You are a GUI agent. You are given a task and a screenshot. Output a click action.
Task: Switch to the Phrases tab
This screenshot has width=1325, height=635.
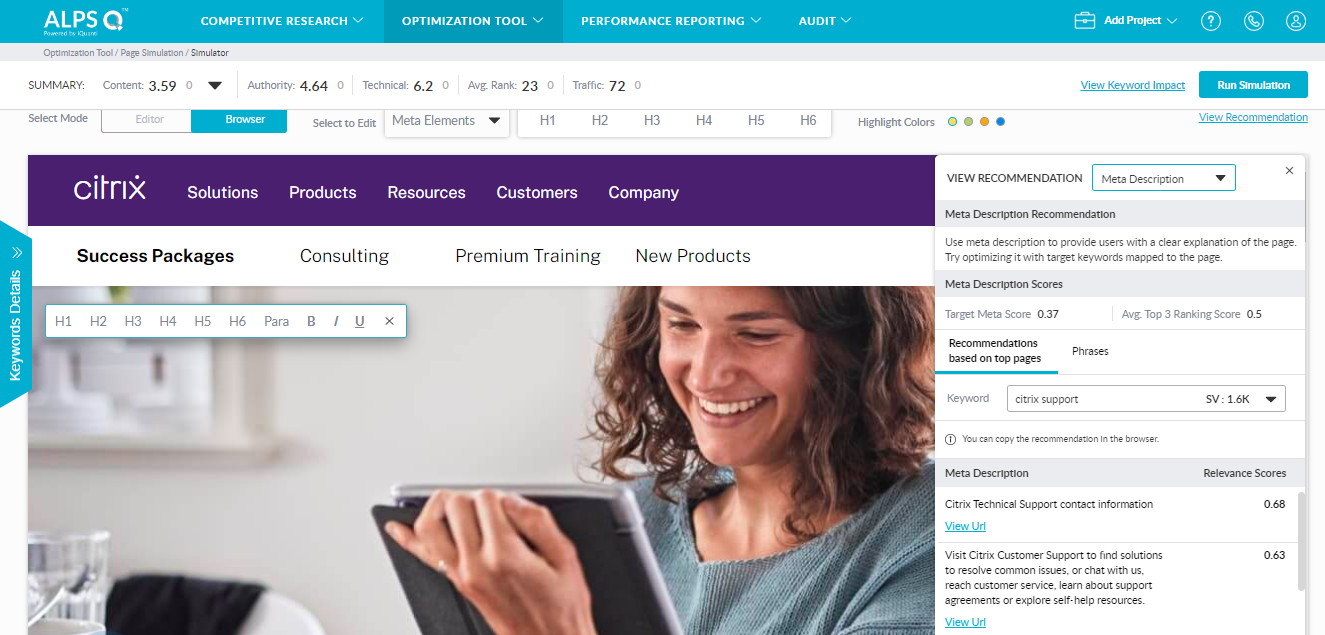click(1090, 351)
